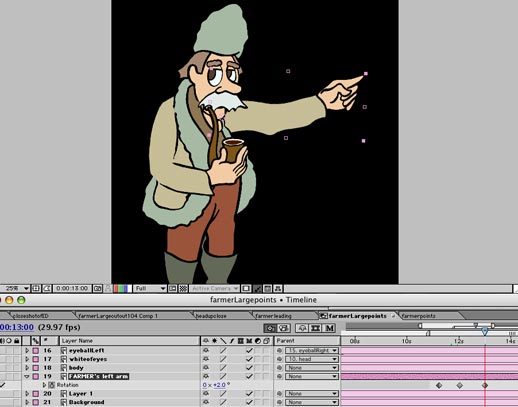Click the label column header icon
Viewport: 518px width, 407px height.
(x=35, y=341)
